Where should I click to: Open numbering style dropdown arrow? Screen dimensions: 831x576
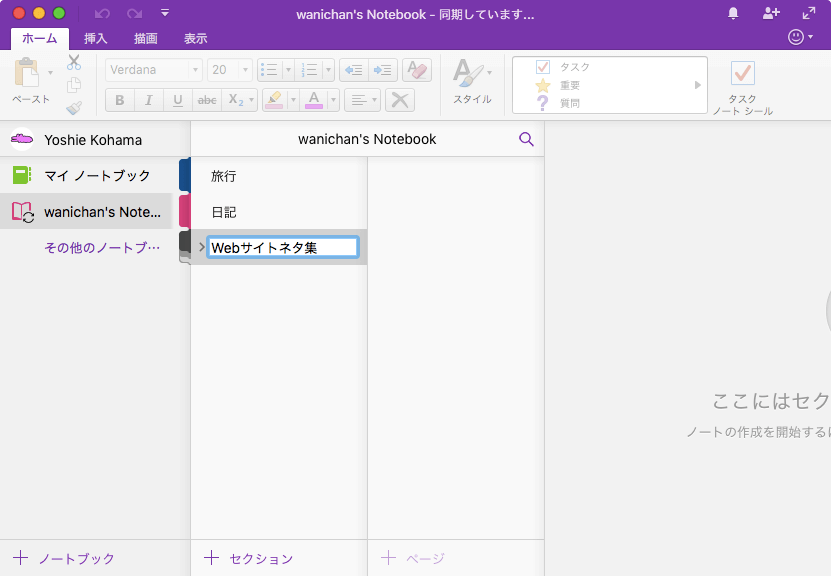coord(329,70)
